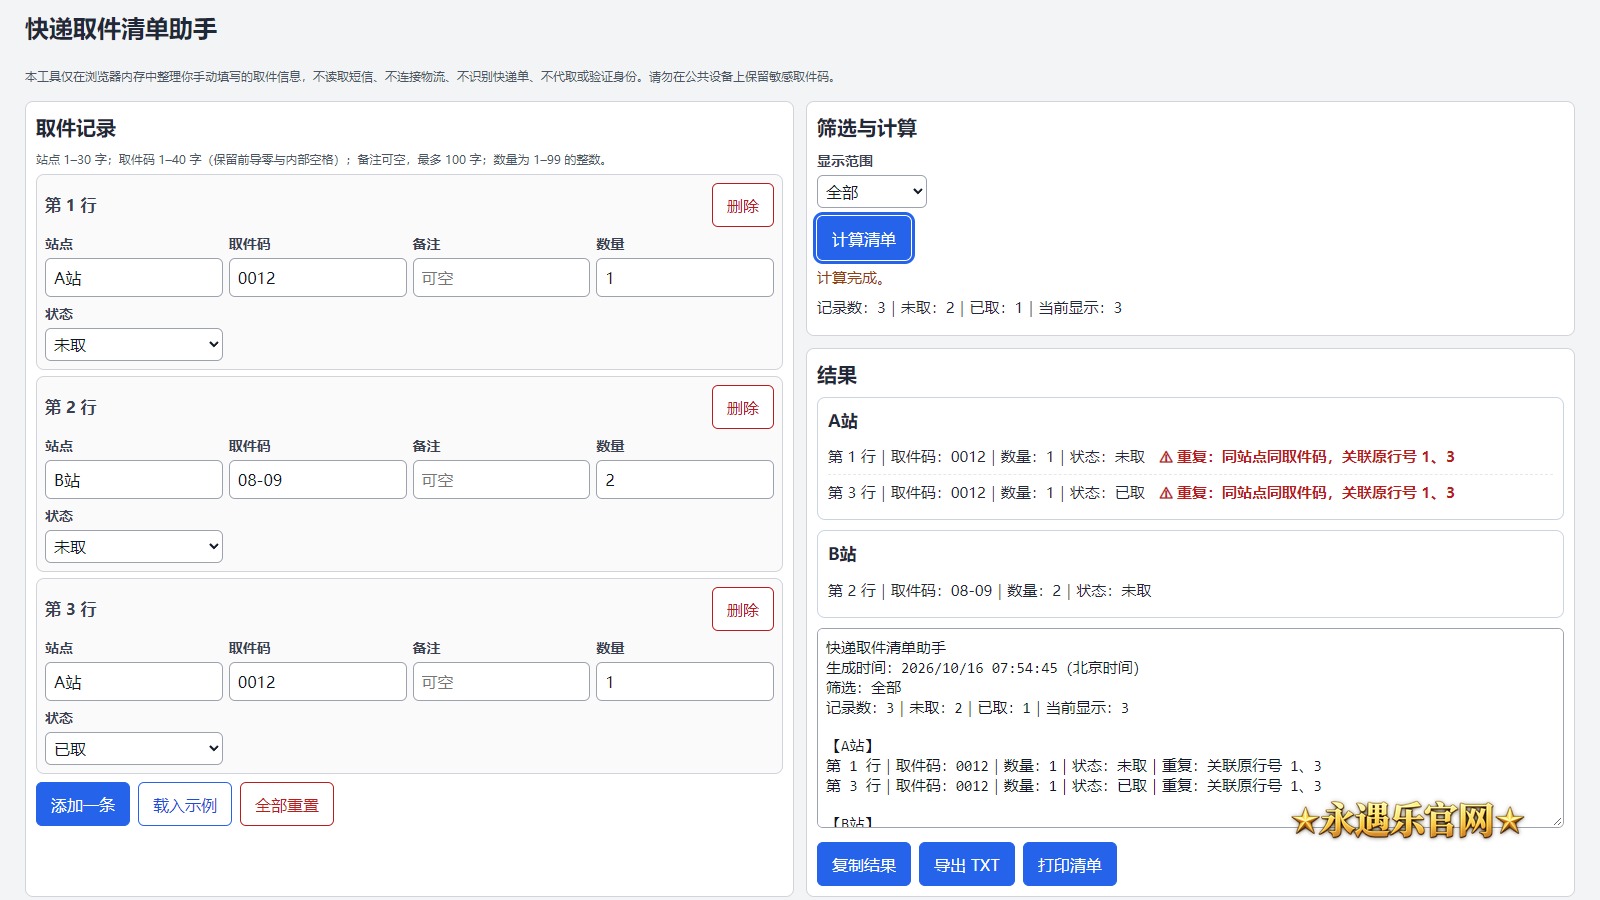Click the 筛选与计算 section heading
This screenshot has height=900, width=1600.
pyautogui.click(x=867, y=128)
